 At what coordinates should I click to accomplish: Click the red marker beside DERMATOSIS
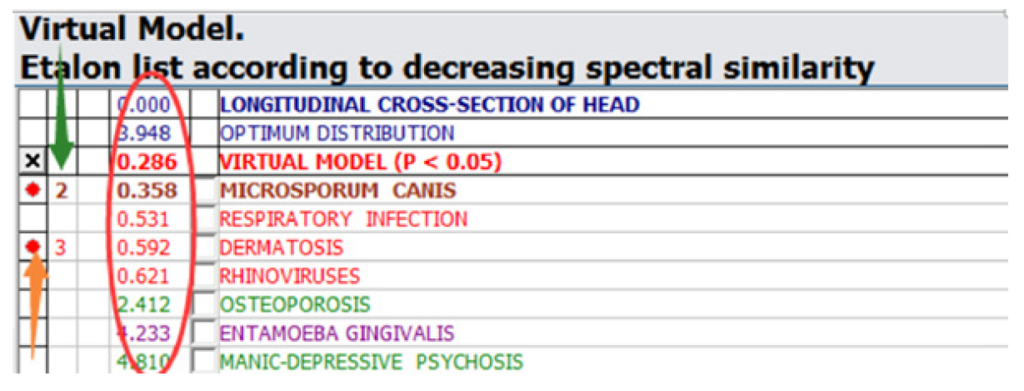33,246
